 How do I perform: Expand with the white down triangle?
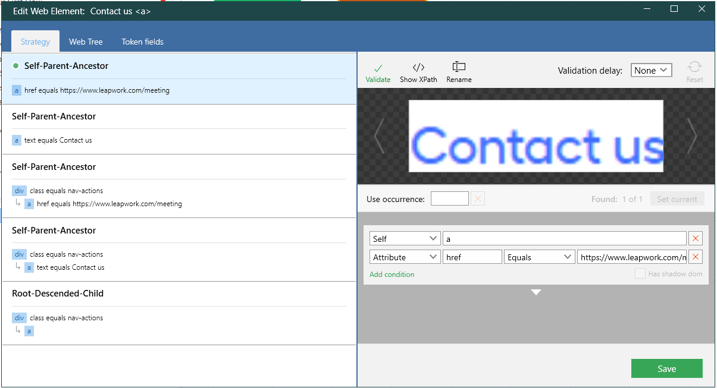[536, 292]
